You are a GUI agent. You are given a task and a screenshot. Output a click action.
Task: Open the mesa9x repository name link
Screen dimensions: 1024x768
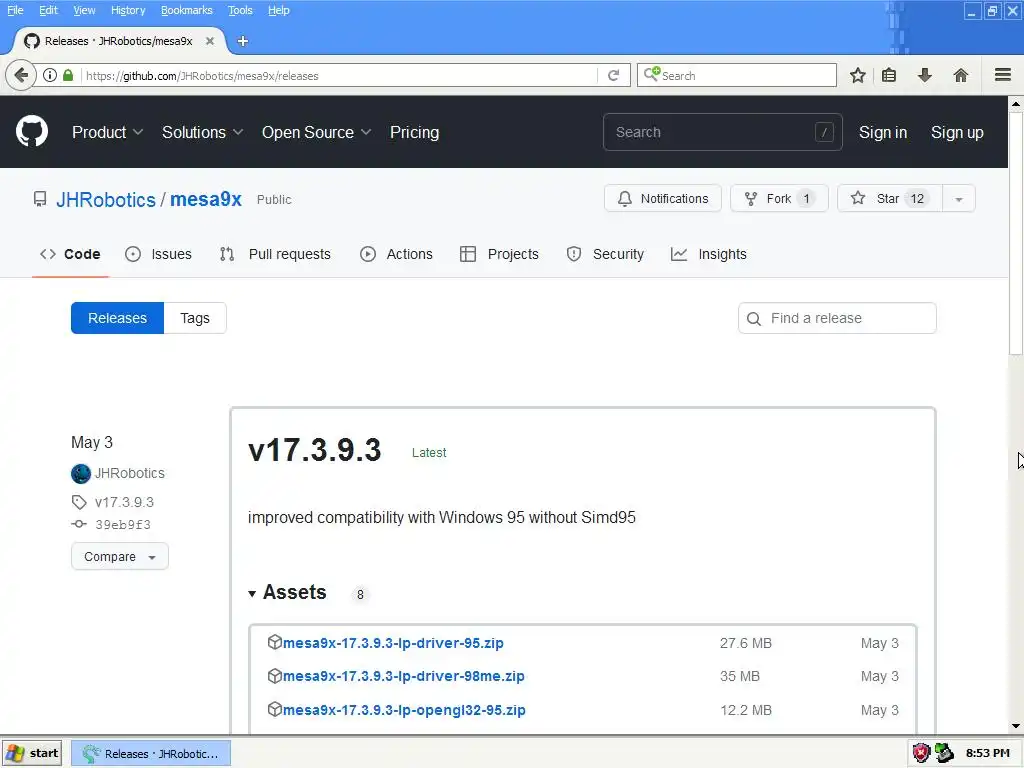(206, 200)
